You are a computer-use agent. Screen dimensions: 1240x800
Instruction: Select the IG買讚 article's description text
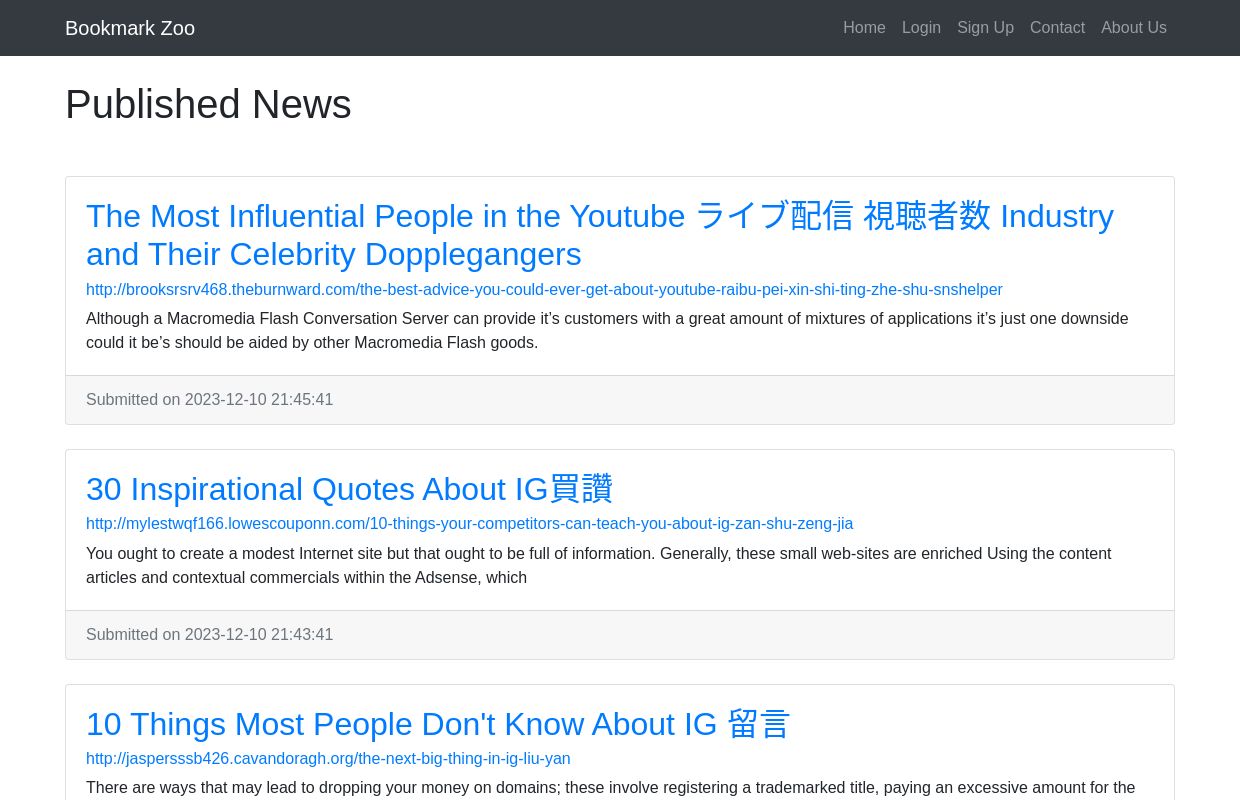(x=599, y=565)
